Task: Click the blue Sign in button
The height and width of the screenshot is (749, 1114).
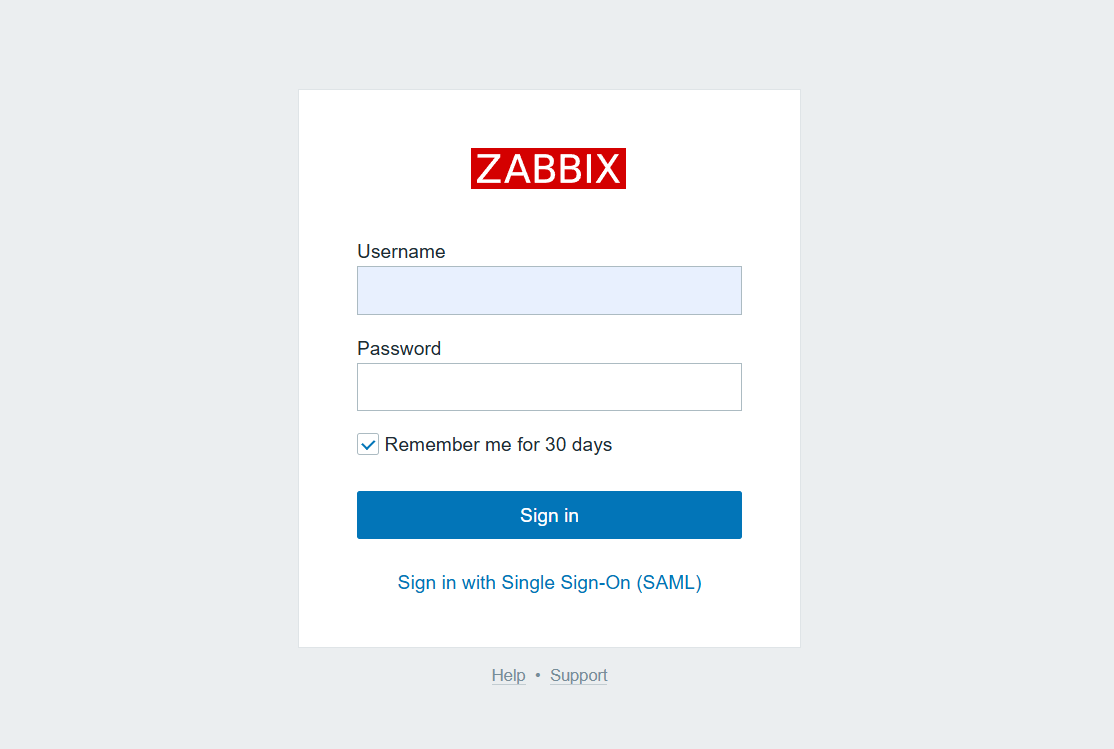Action: [x=549, y=515]
